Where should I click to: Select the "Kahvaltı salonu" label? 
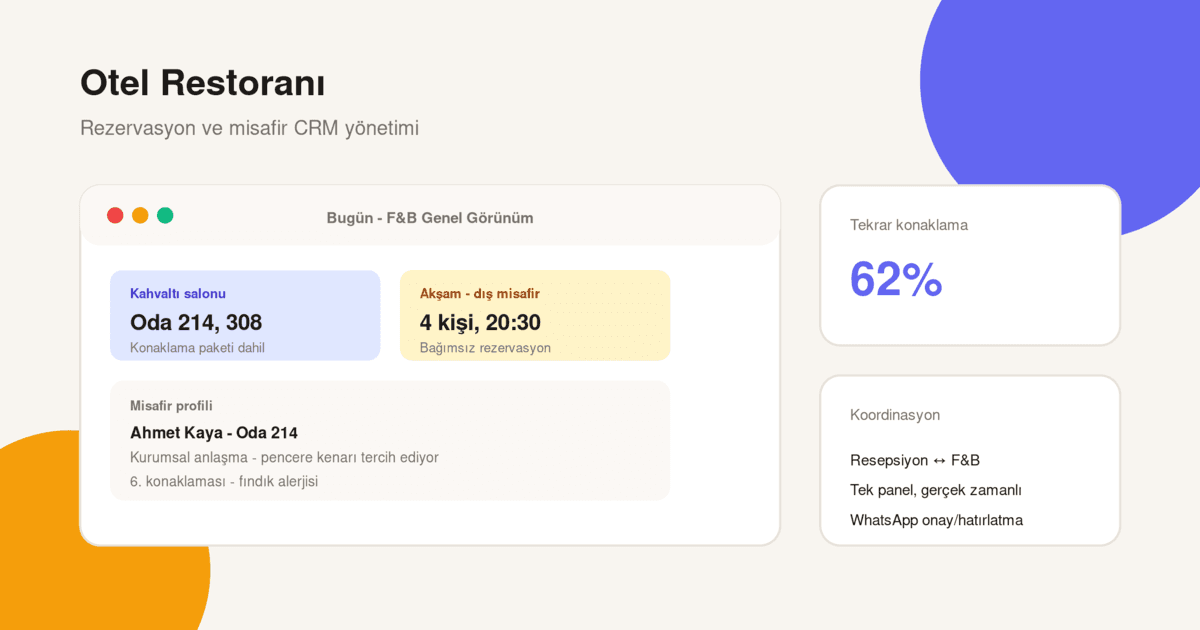[x=178, y=293]
